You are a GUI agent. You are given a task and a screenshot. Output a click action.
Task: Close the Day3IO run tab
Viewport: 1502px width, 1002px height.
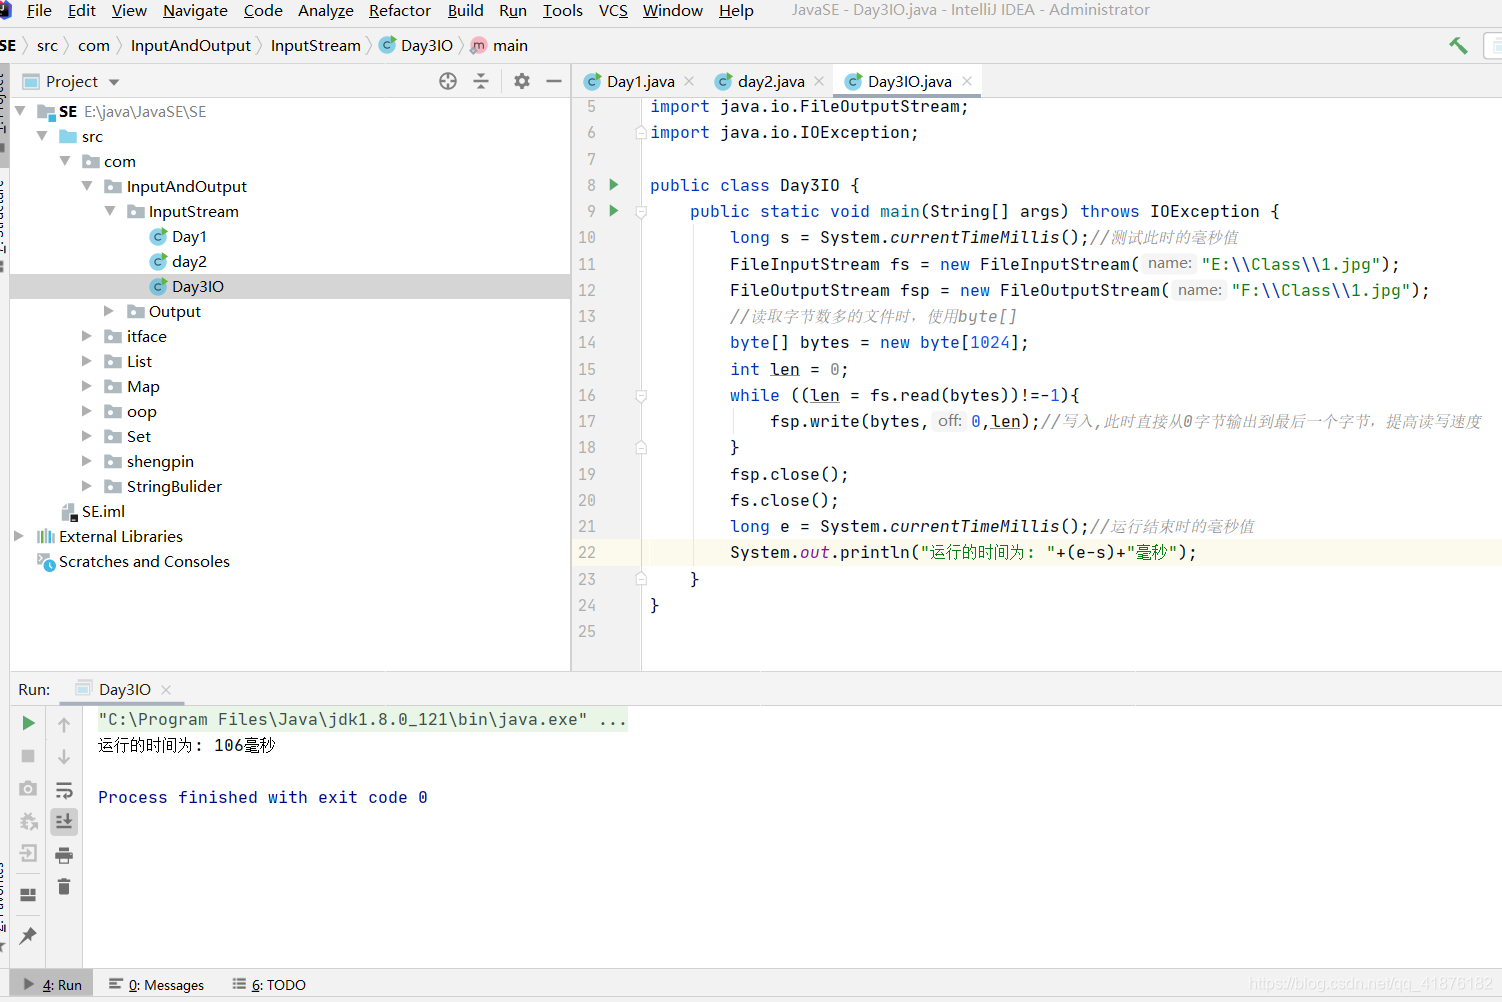166,690
